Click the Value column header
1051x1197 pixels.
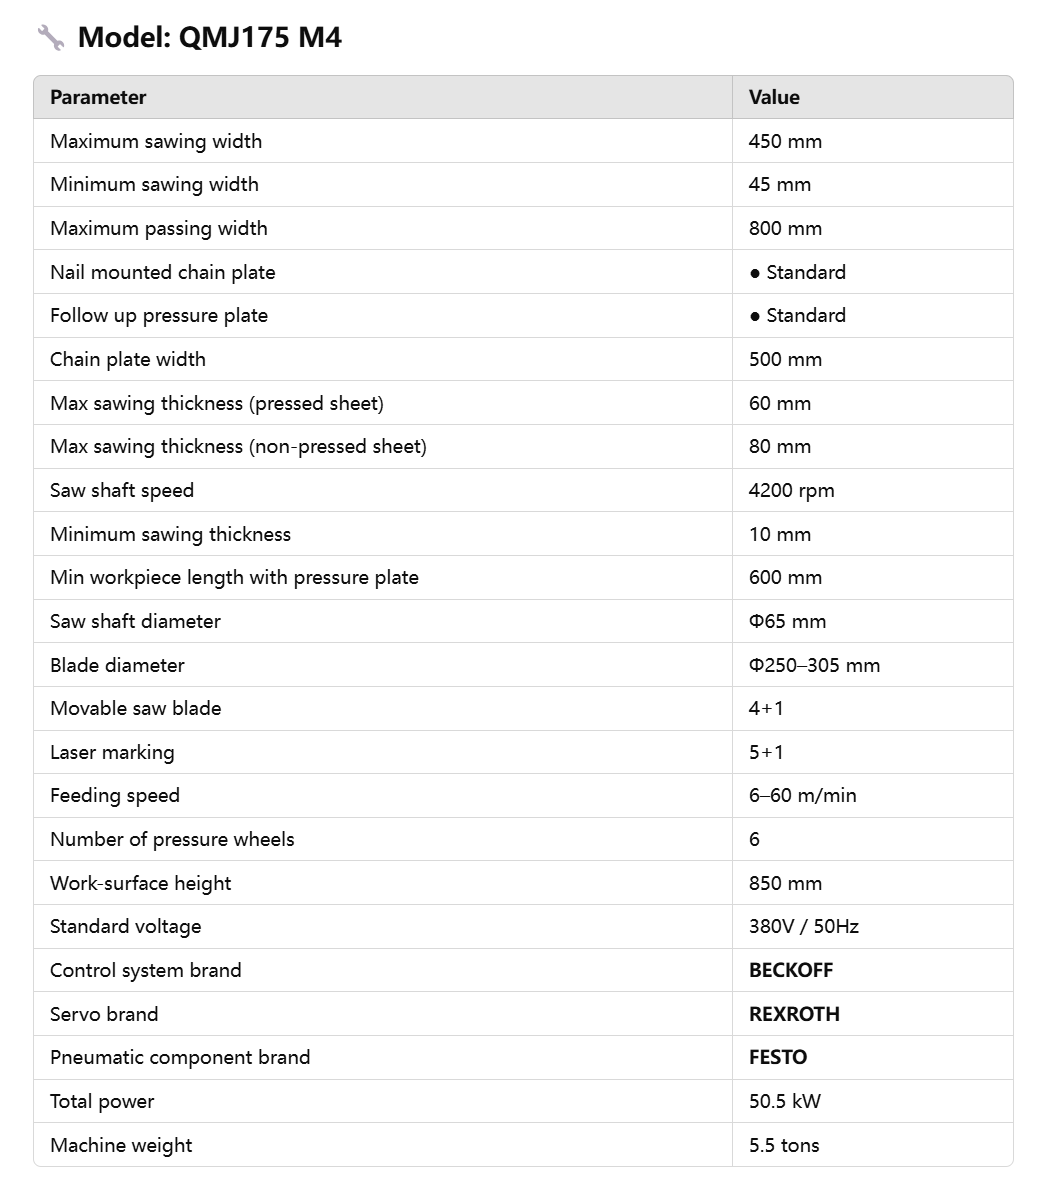click(774, 97)
